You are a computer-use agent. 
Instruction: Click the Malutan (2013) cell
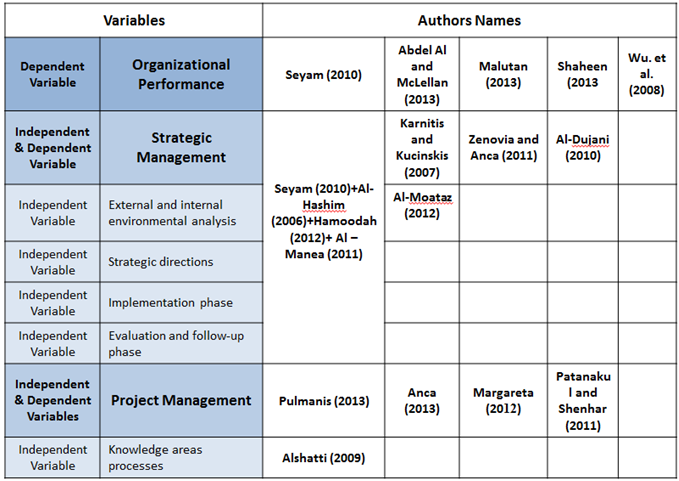pyautogui.click(x=503, y=75)
